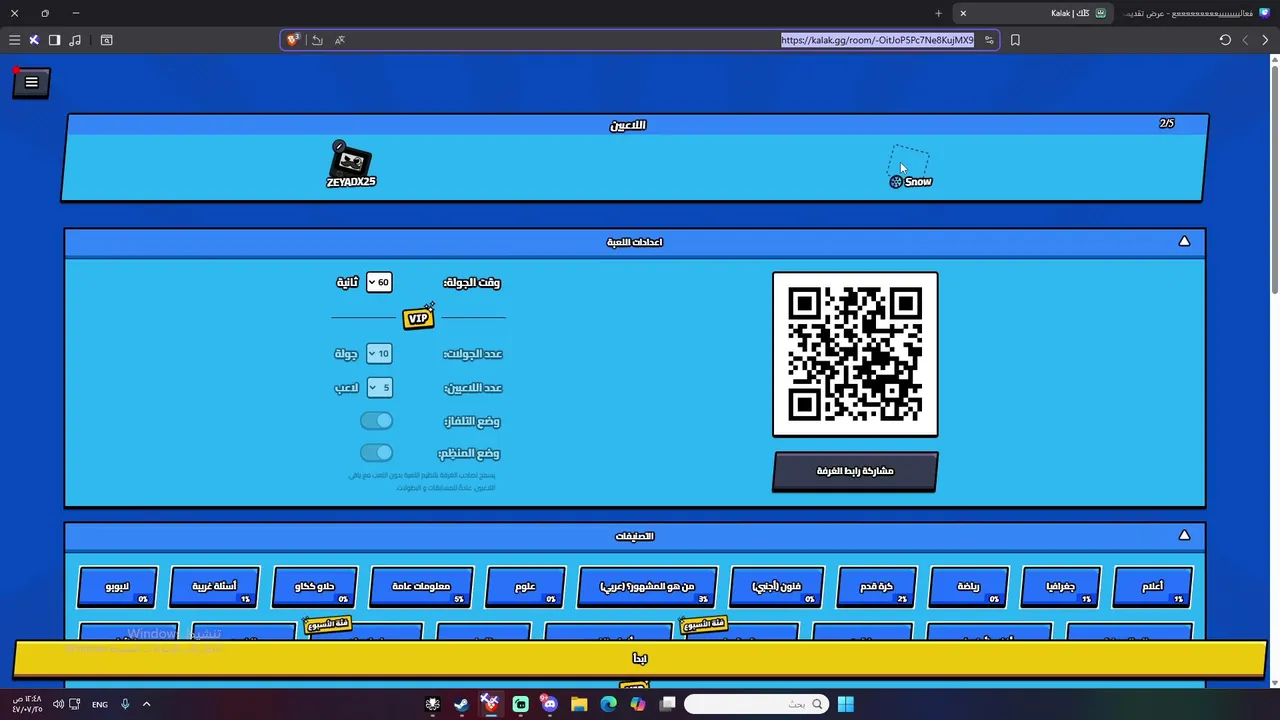
Task: Click the Windows taskbar search box
Action: [x=757, y=704]
